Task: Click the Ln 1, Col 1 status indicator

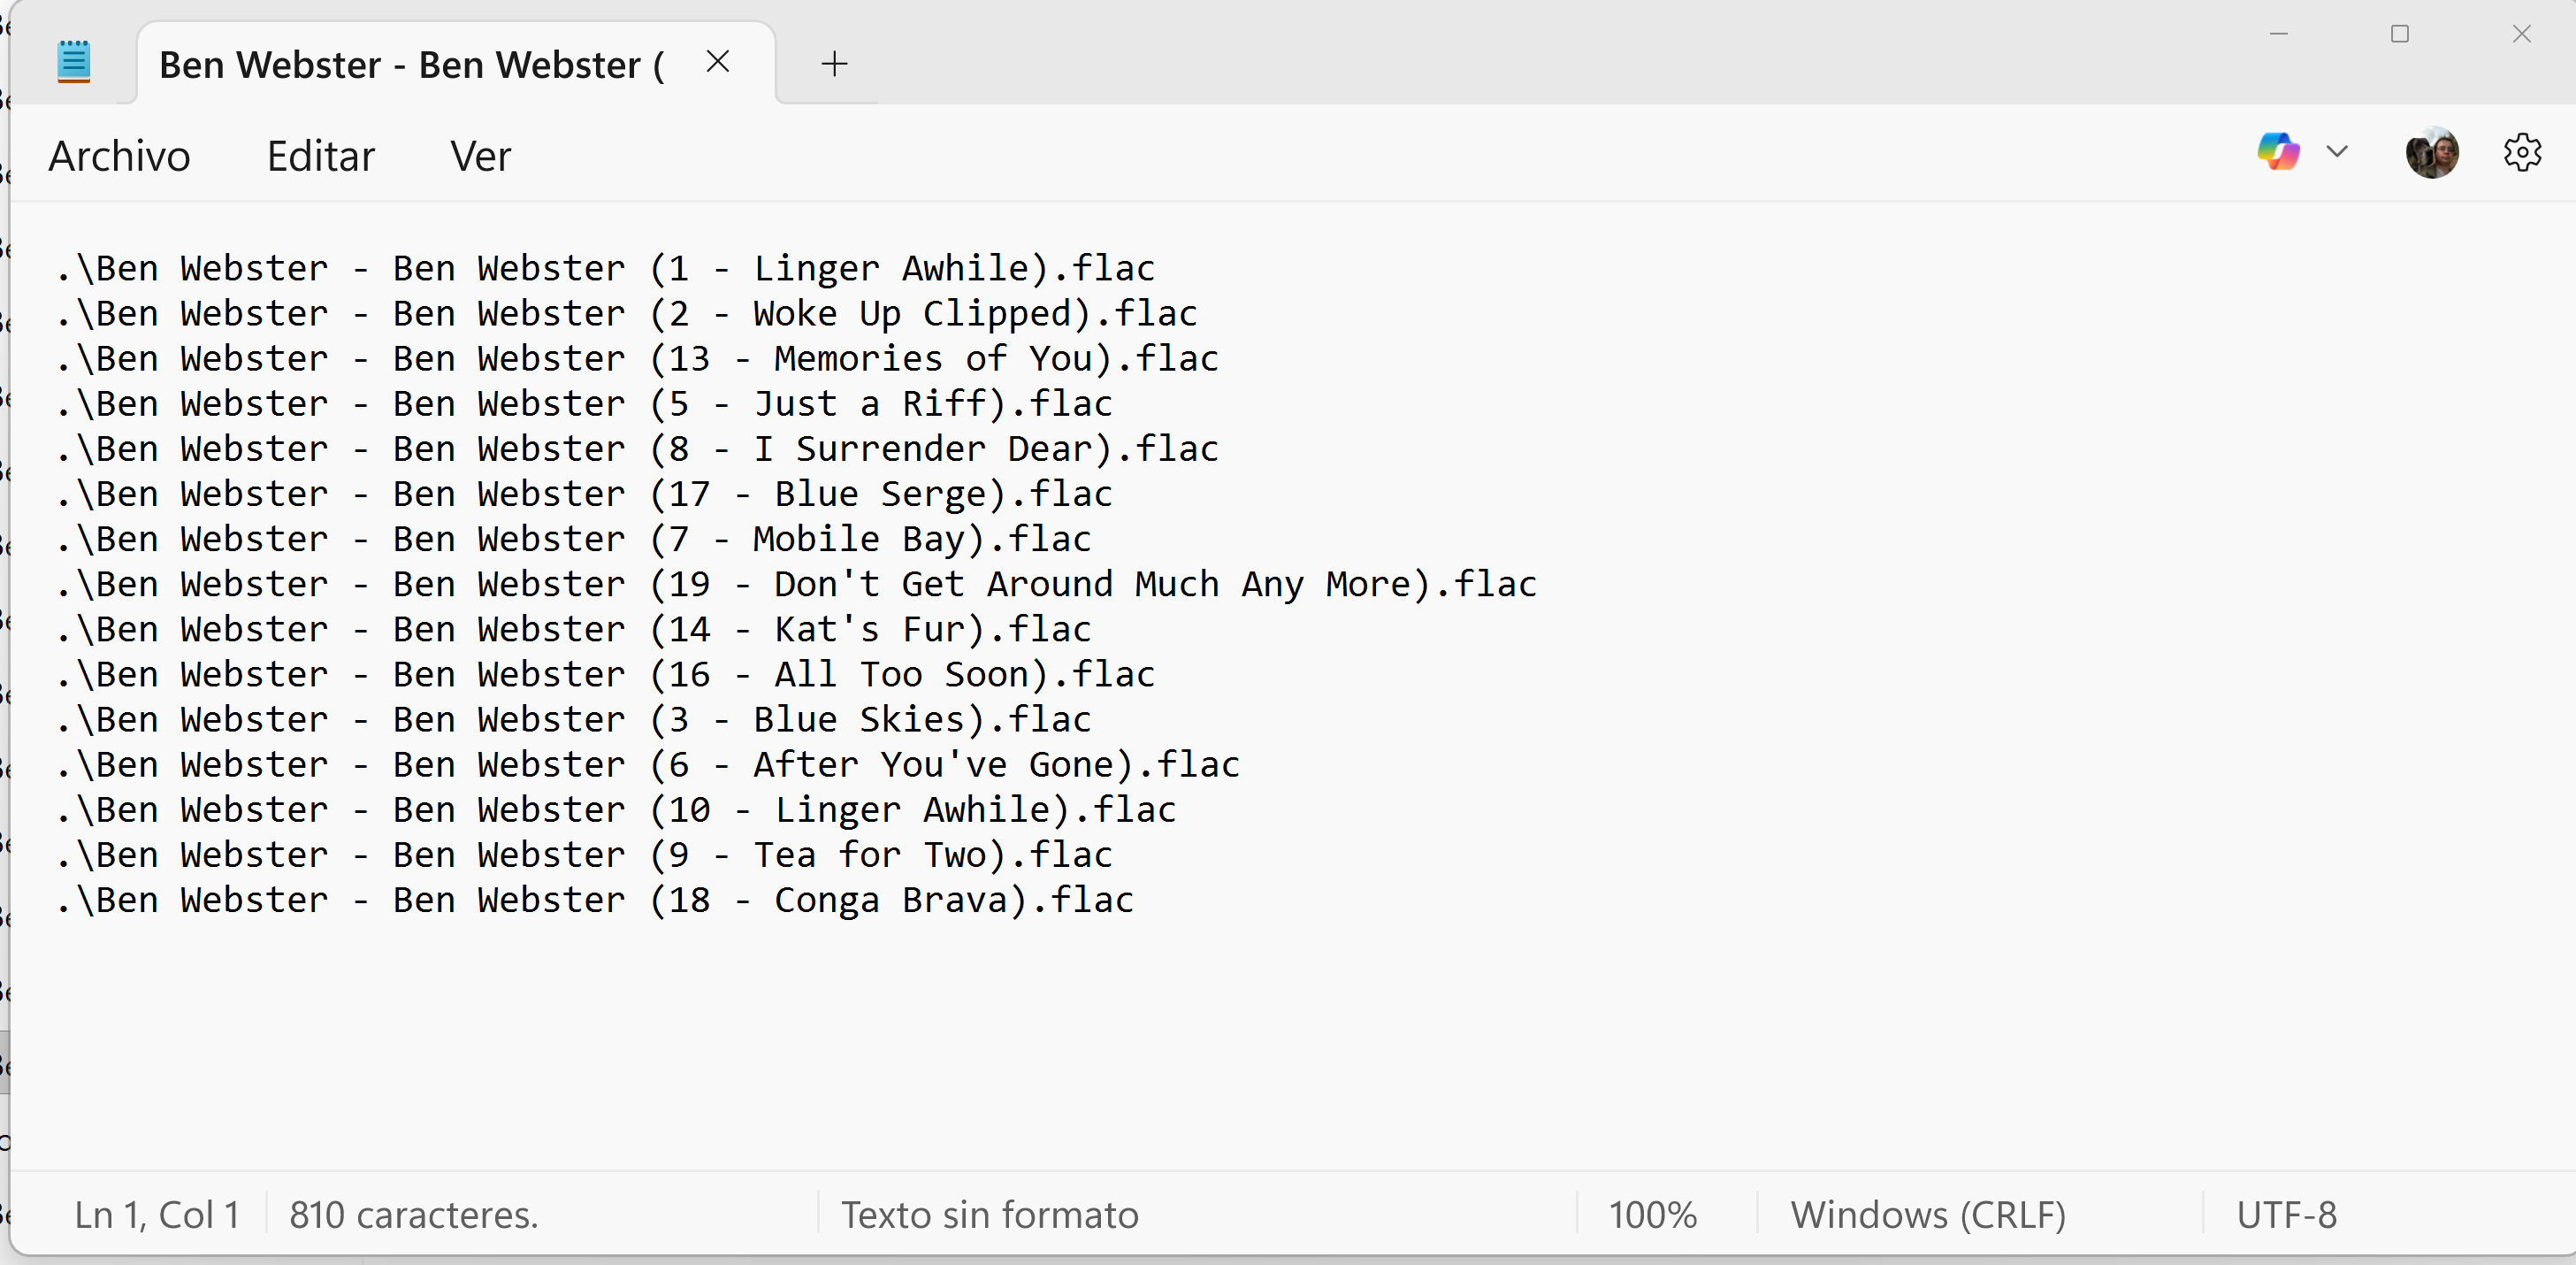Action: [x=157, y=1214]
